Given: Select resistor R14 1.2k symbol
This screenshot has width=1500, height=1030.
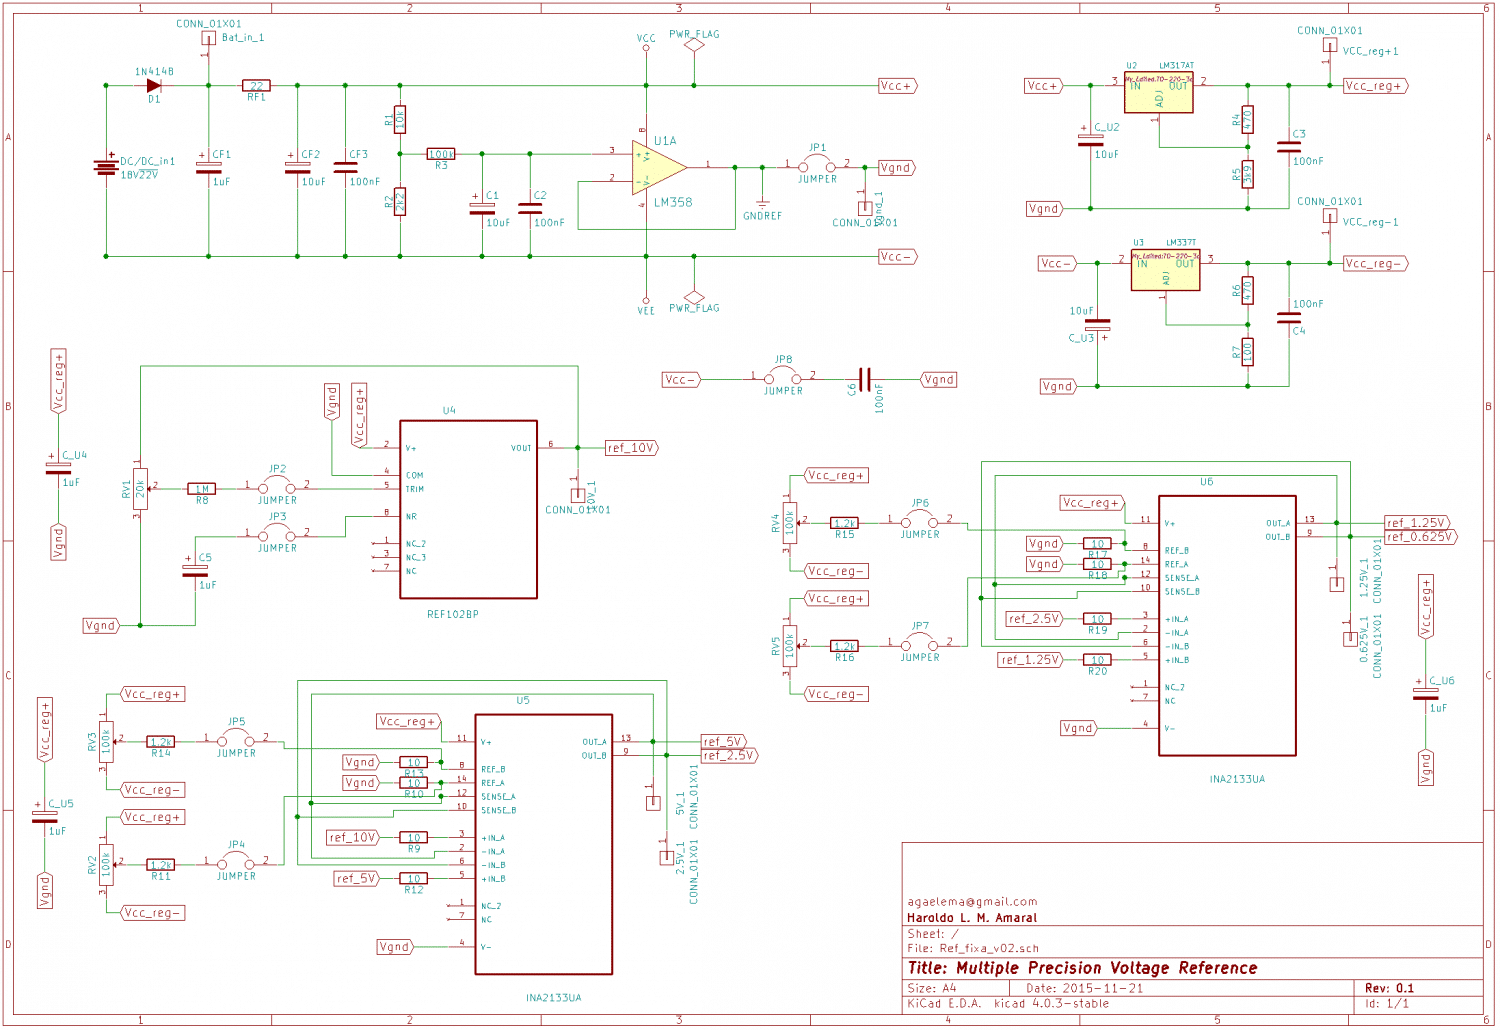Looking at the screenshot, I should pyautogui.click(x=161, y=742).
